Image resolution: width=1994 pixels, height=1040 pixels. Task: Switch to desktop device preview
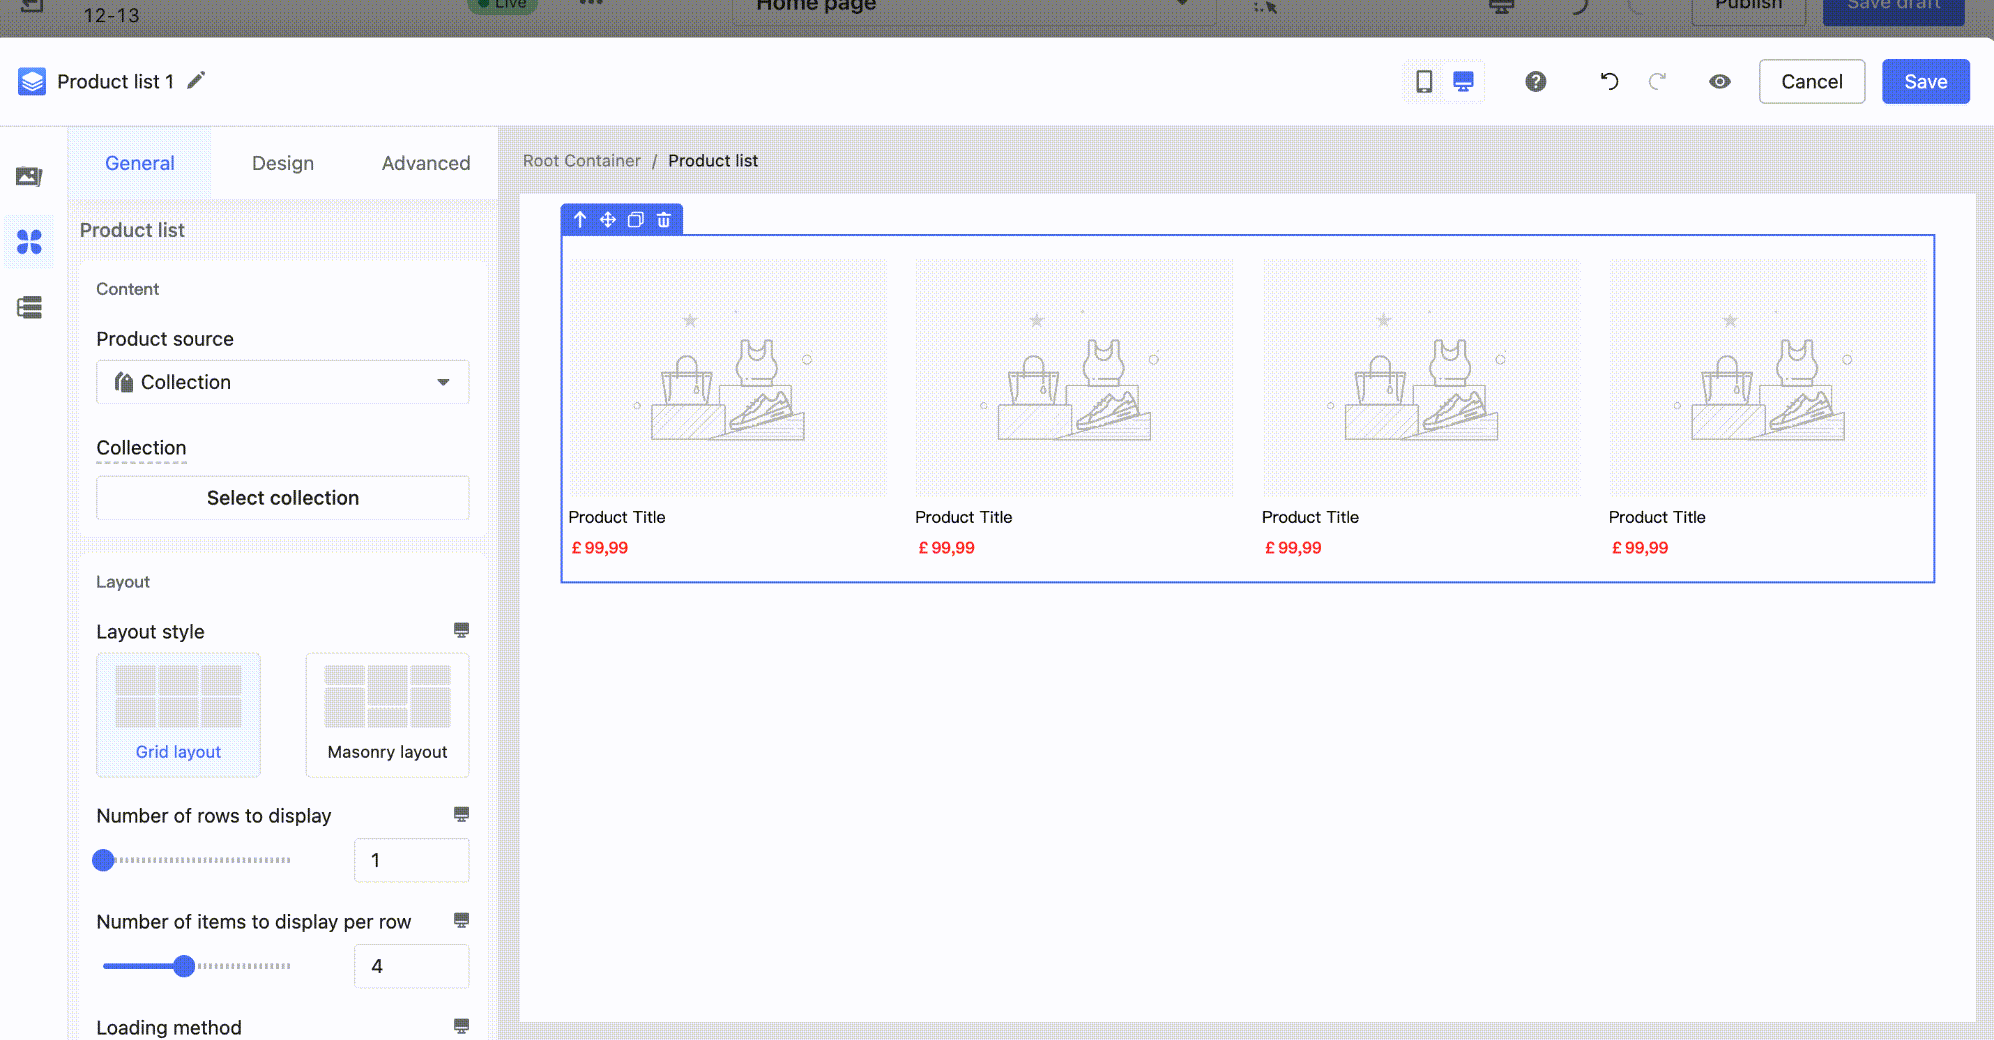point(1463,81)
